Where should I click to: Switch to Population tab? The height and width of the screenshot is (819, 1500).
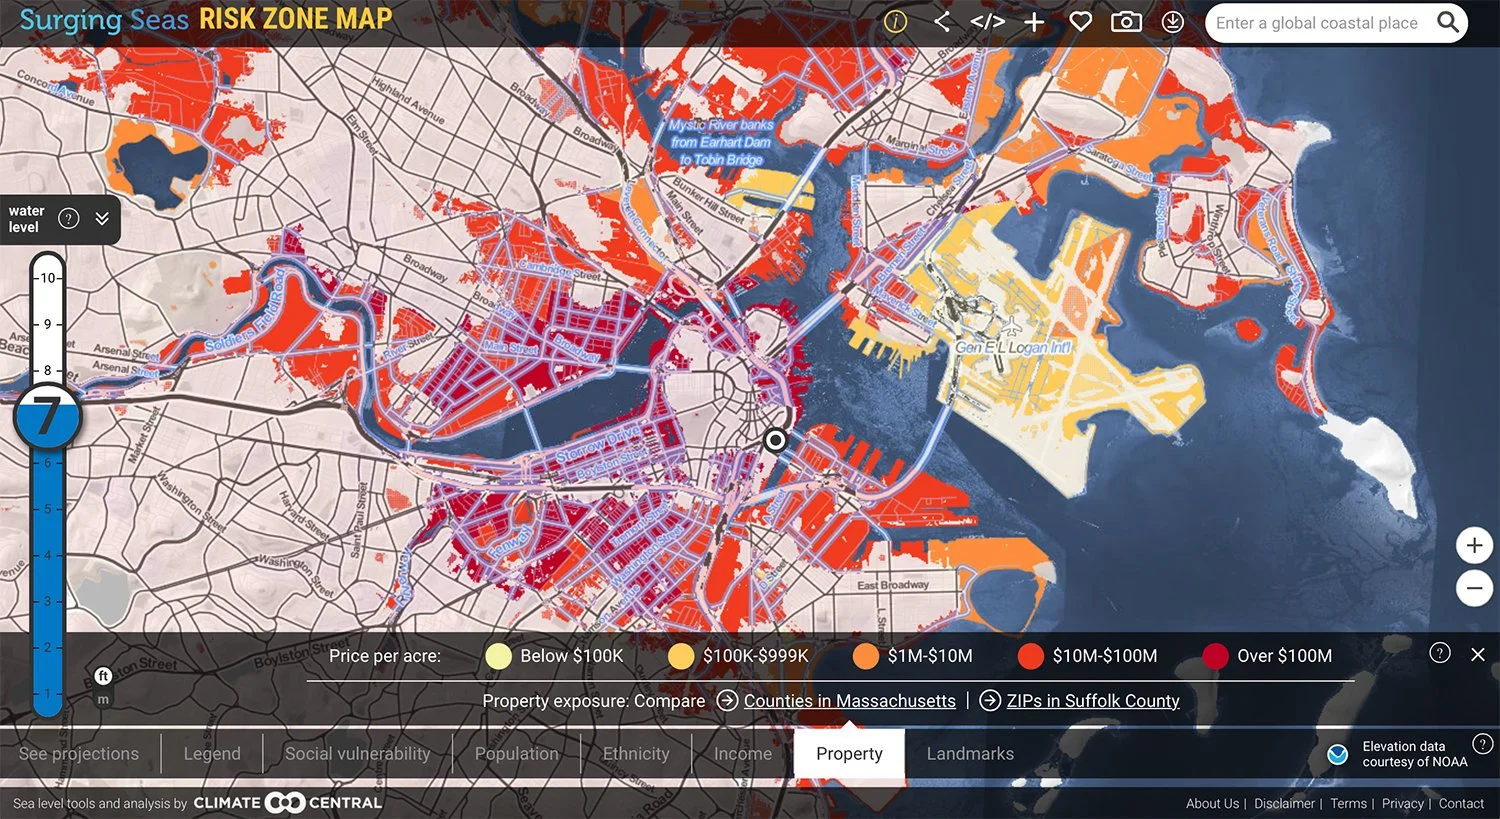[517, 754]
